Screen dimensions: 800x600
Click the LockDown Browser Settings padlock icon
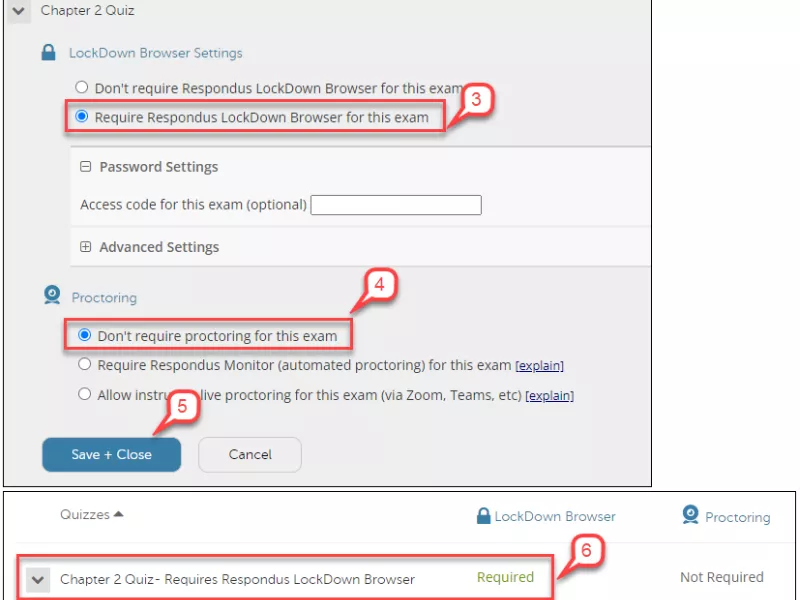coord(48,52)
